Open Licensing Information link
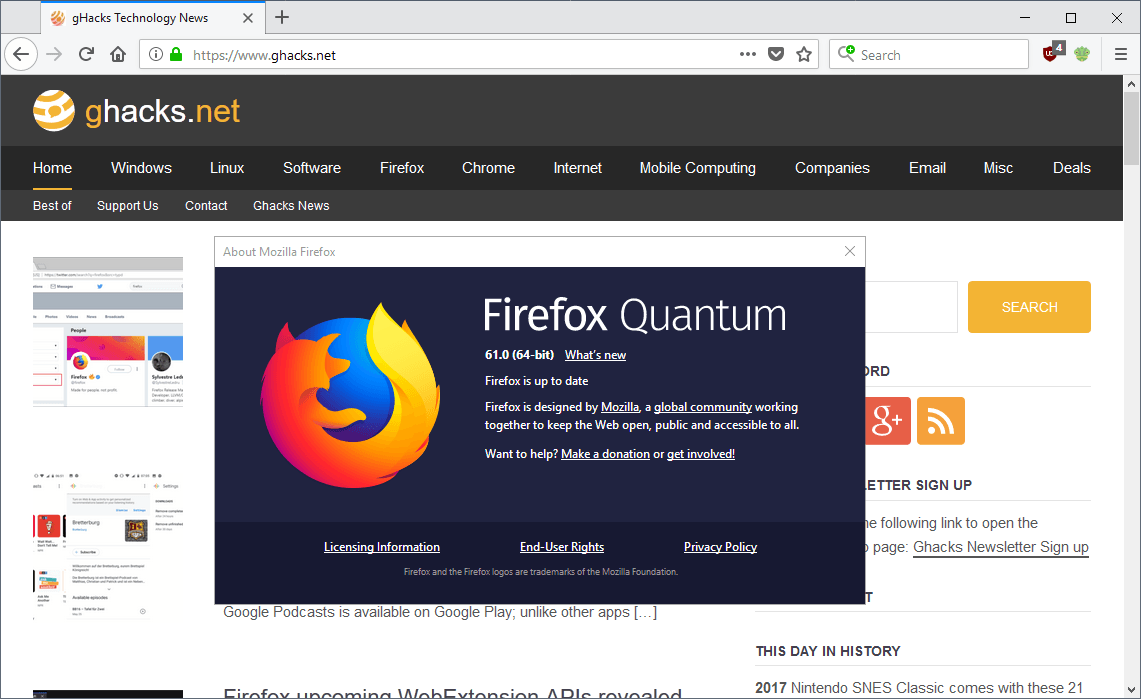 pyautogui.click(x=382, y=547)
